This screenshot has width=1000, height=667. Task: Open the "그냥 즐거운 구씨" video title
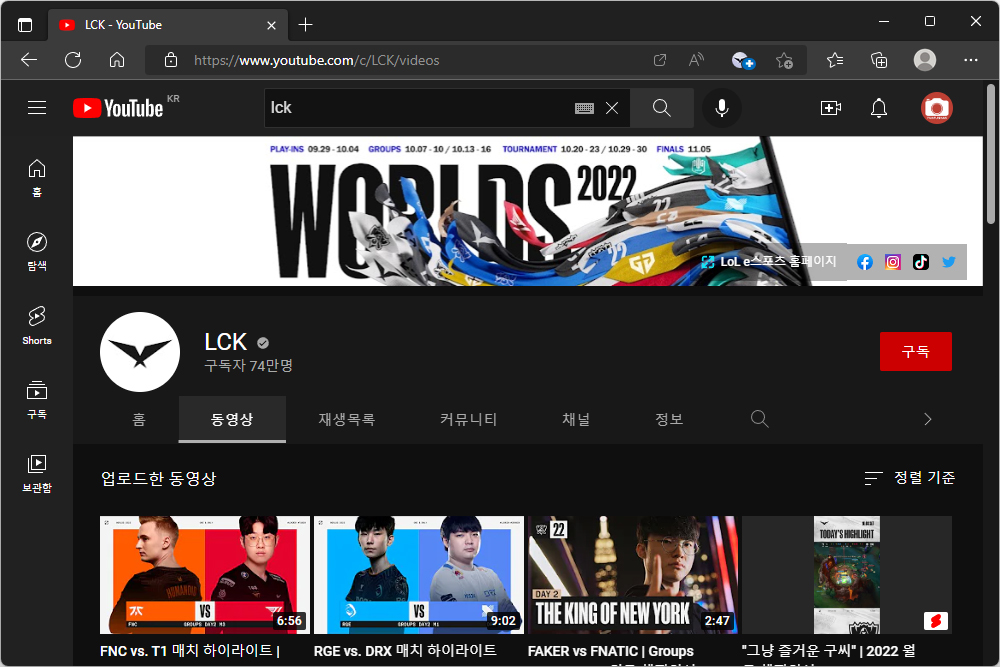(x=828, y=651)
